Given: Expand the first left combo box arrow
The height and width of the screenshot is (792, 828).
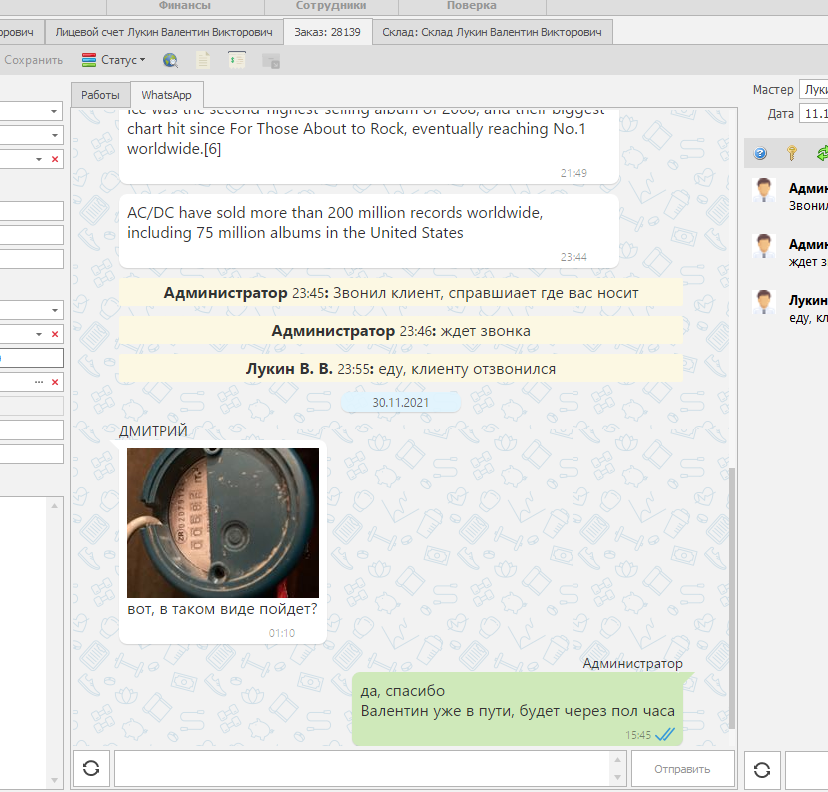Looking at the screenshot, I should [54, 111].
